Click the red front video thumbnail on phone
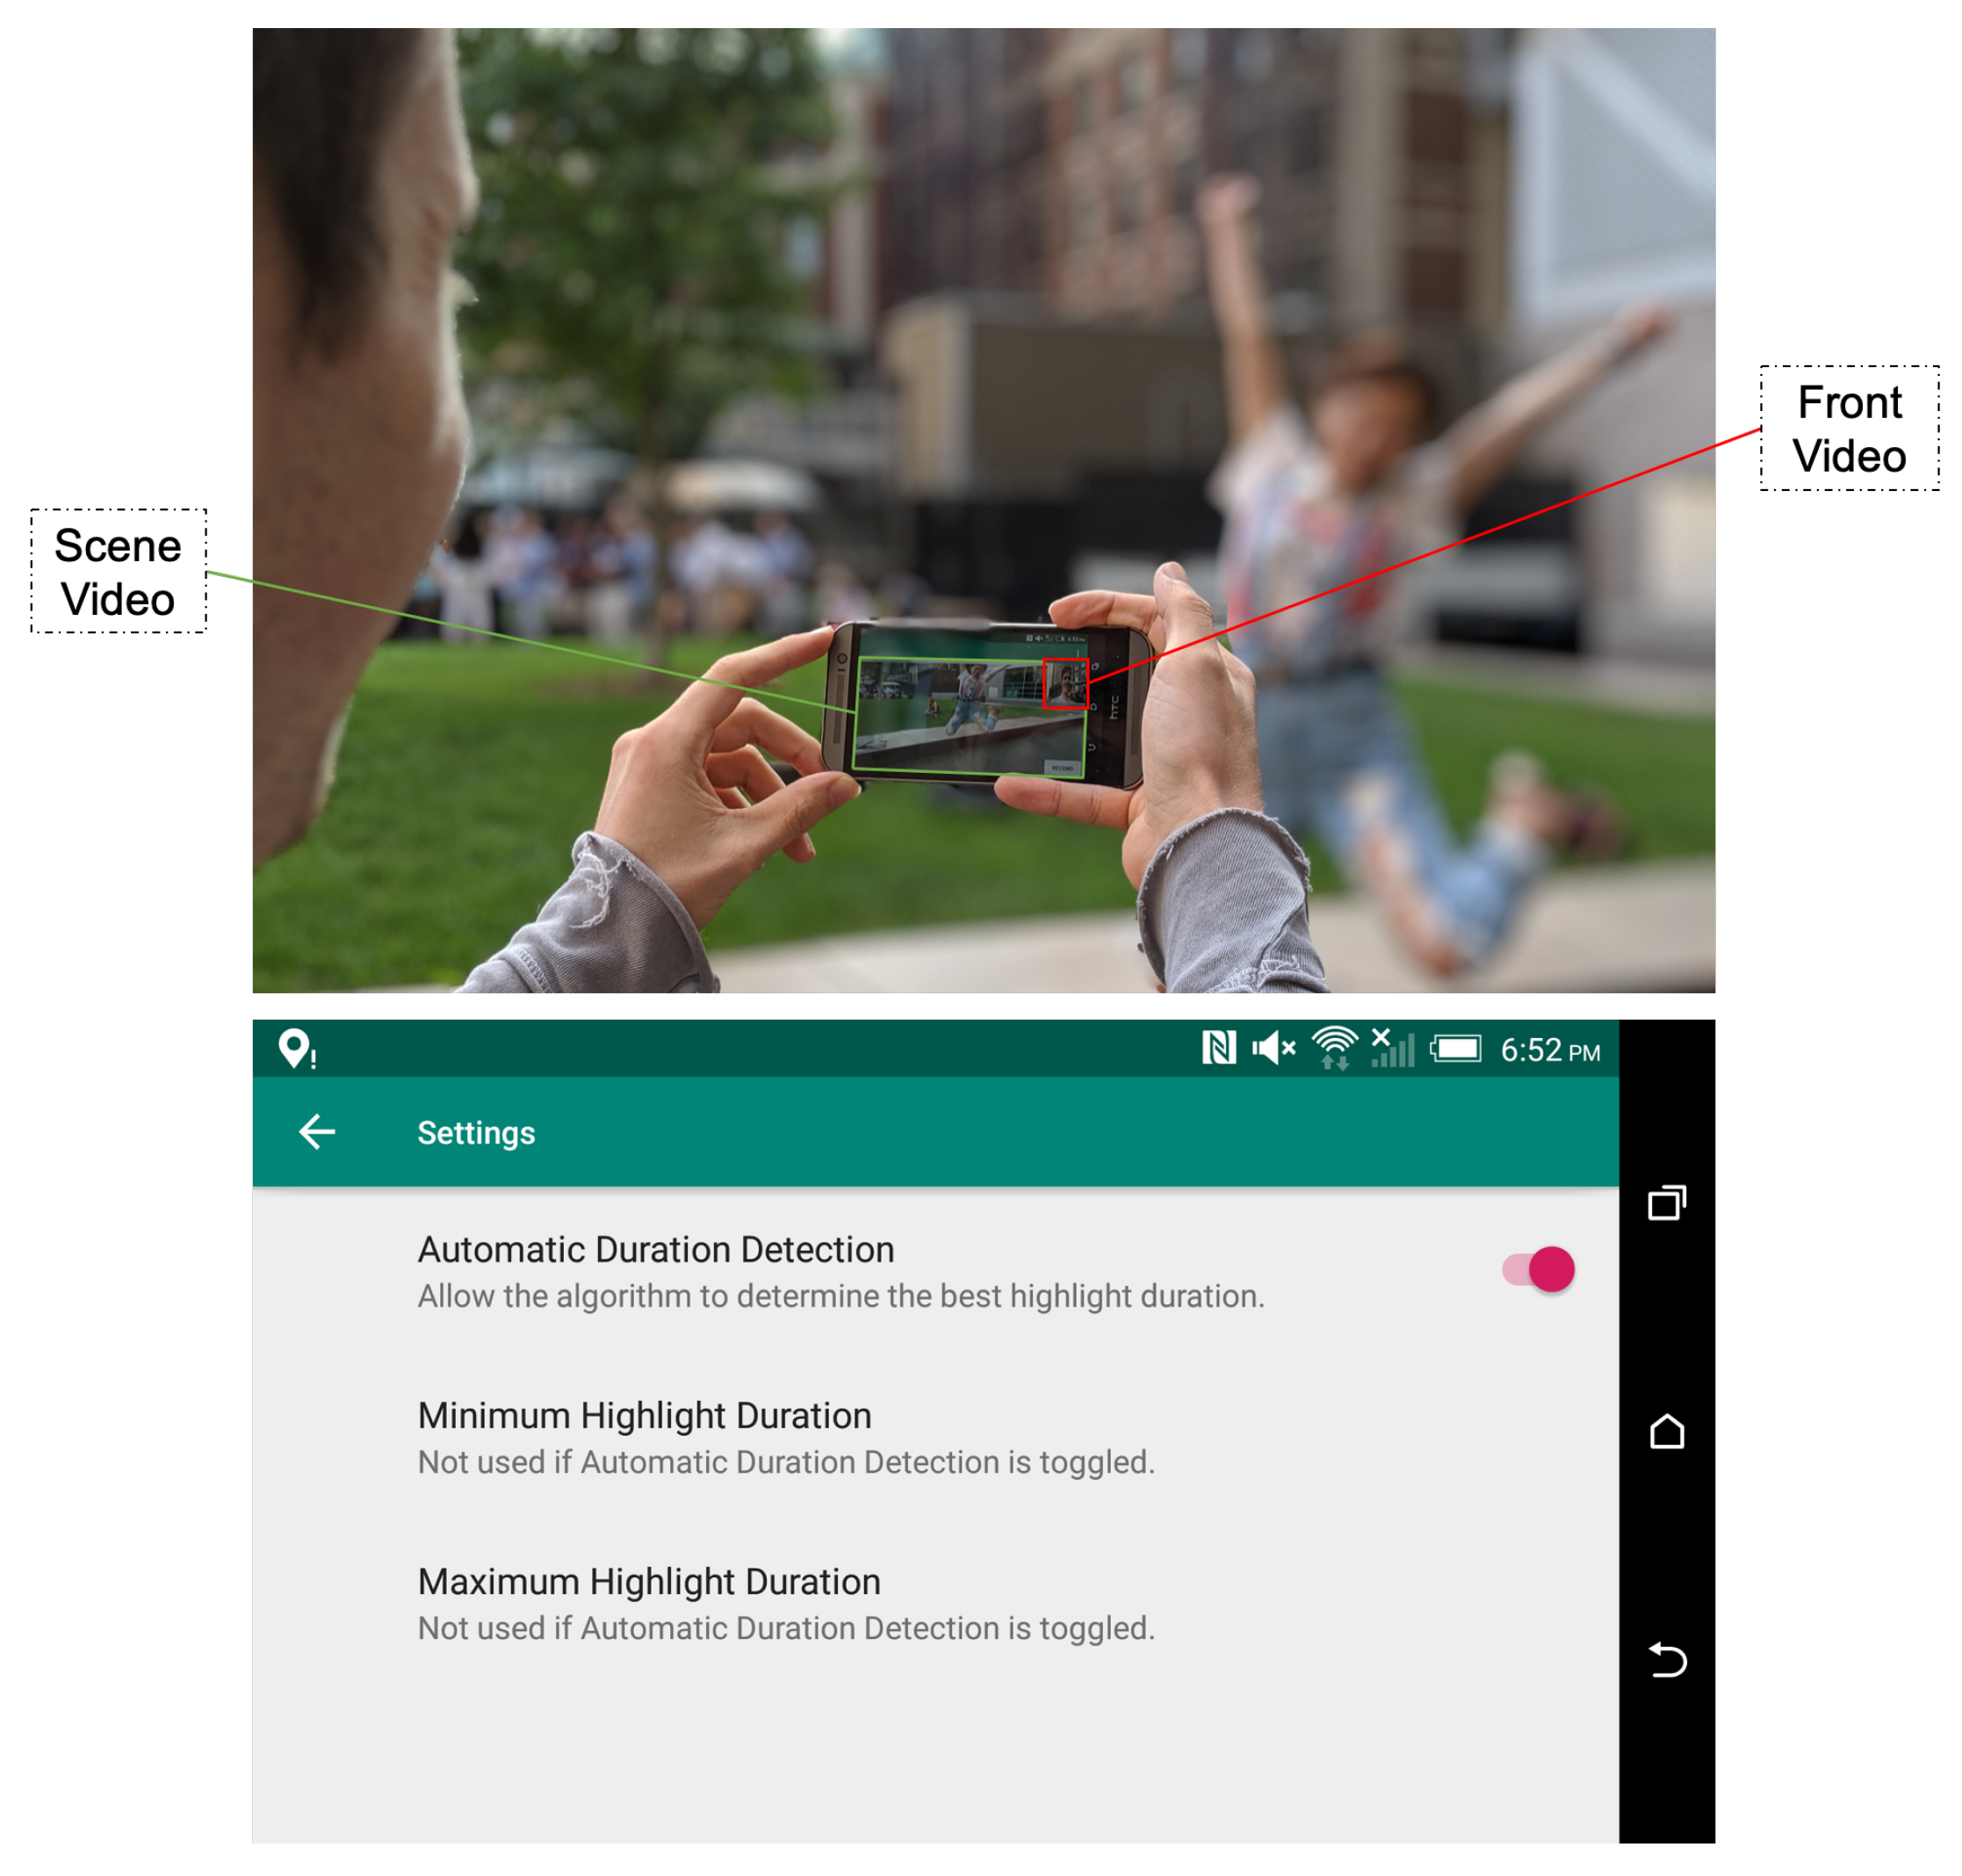The image size is (1962, 1876). point(1065,683)
